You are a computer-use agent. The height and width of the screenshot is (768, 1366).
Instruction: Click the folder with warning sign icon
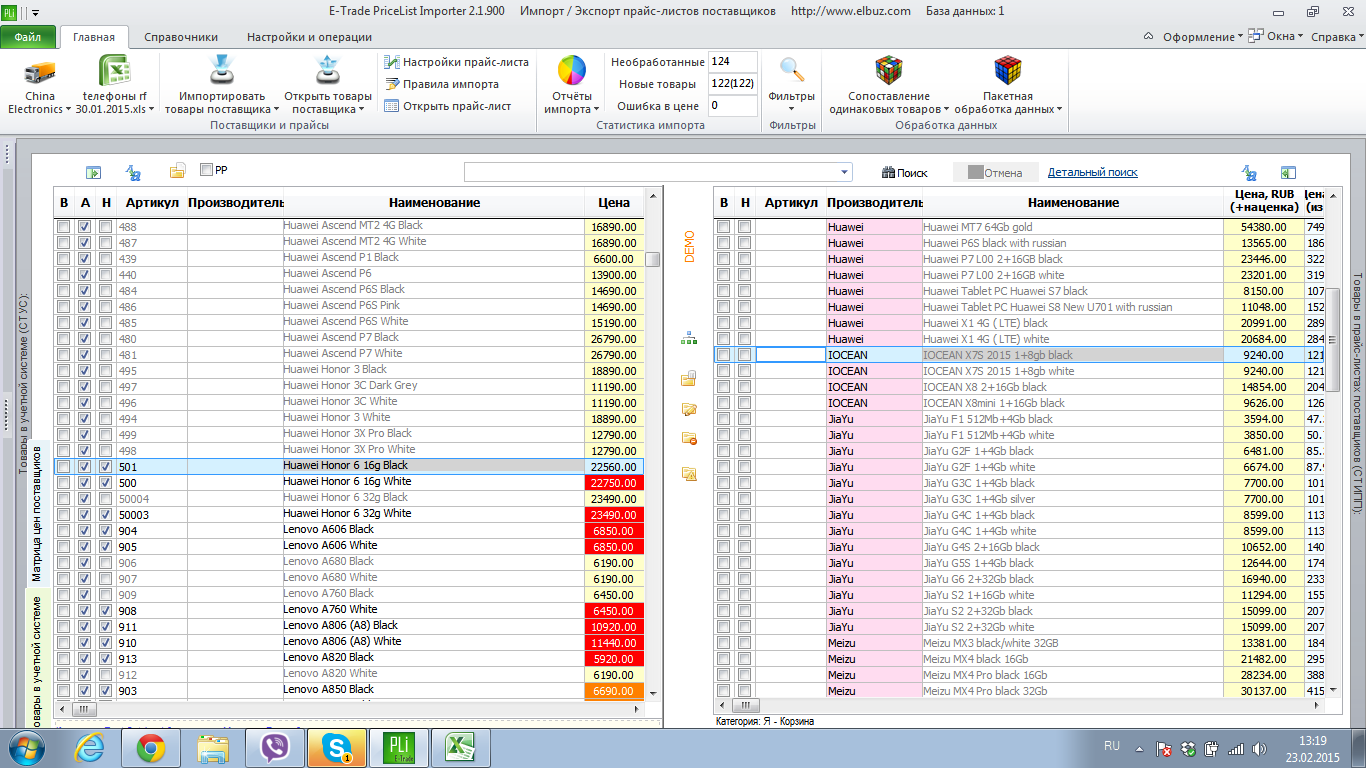click(x=689, y=473)
